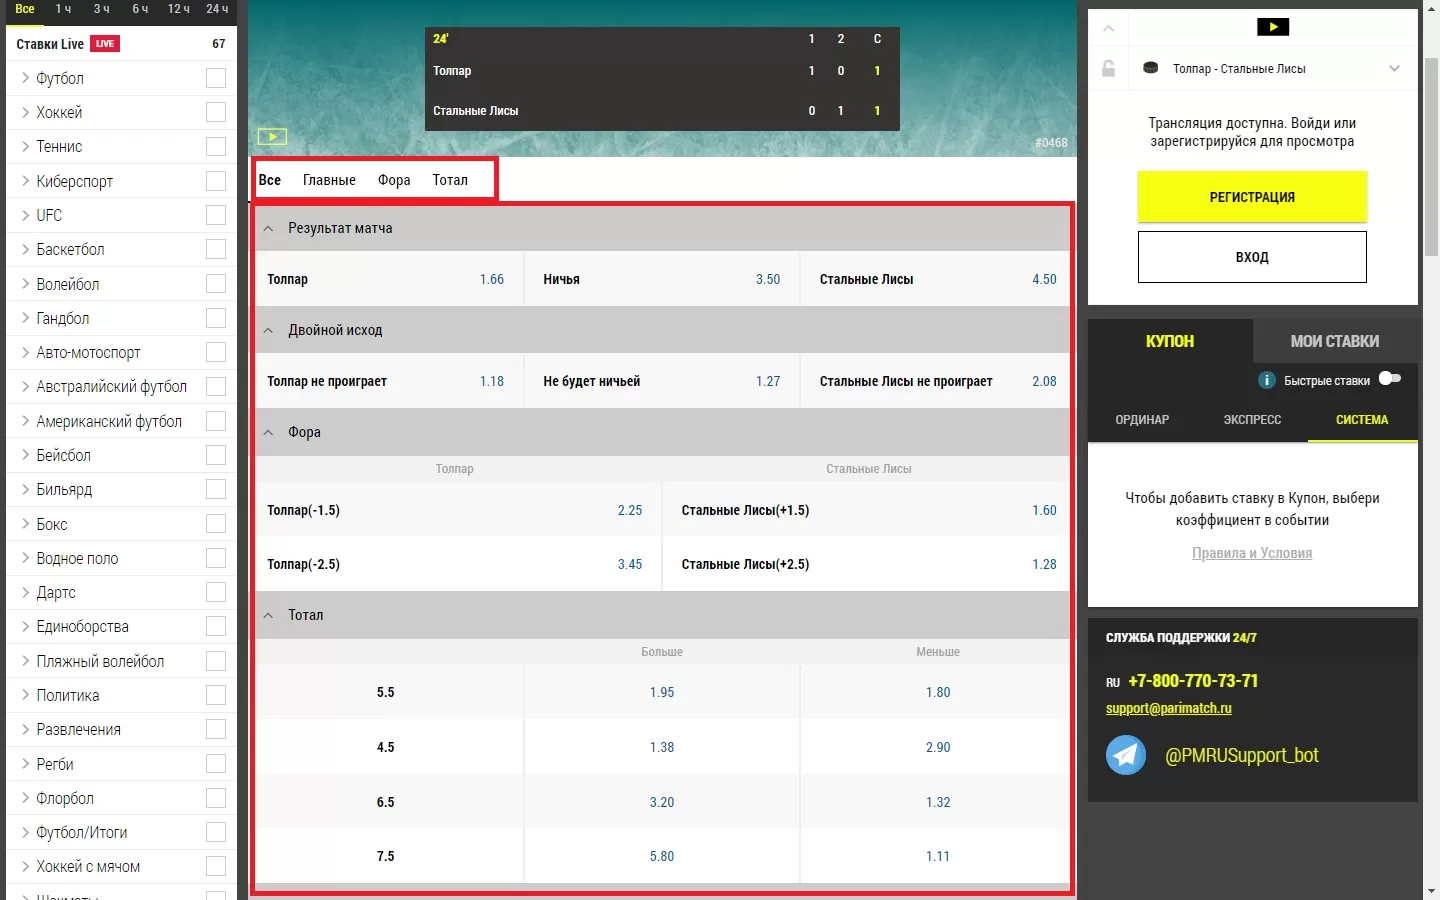
Task: Open the Мои ставки tab
Action: [x=1334, y=341]
